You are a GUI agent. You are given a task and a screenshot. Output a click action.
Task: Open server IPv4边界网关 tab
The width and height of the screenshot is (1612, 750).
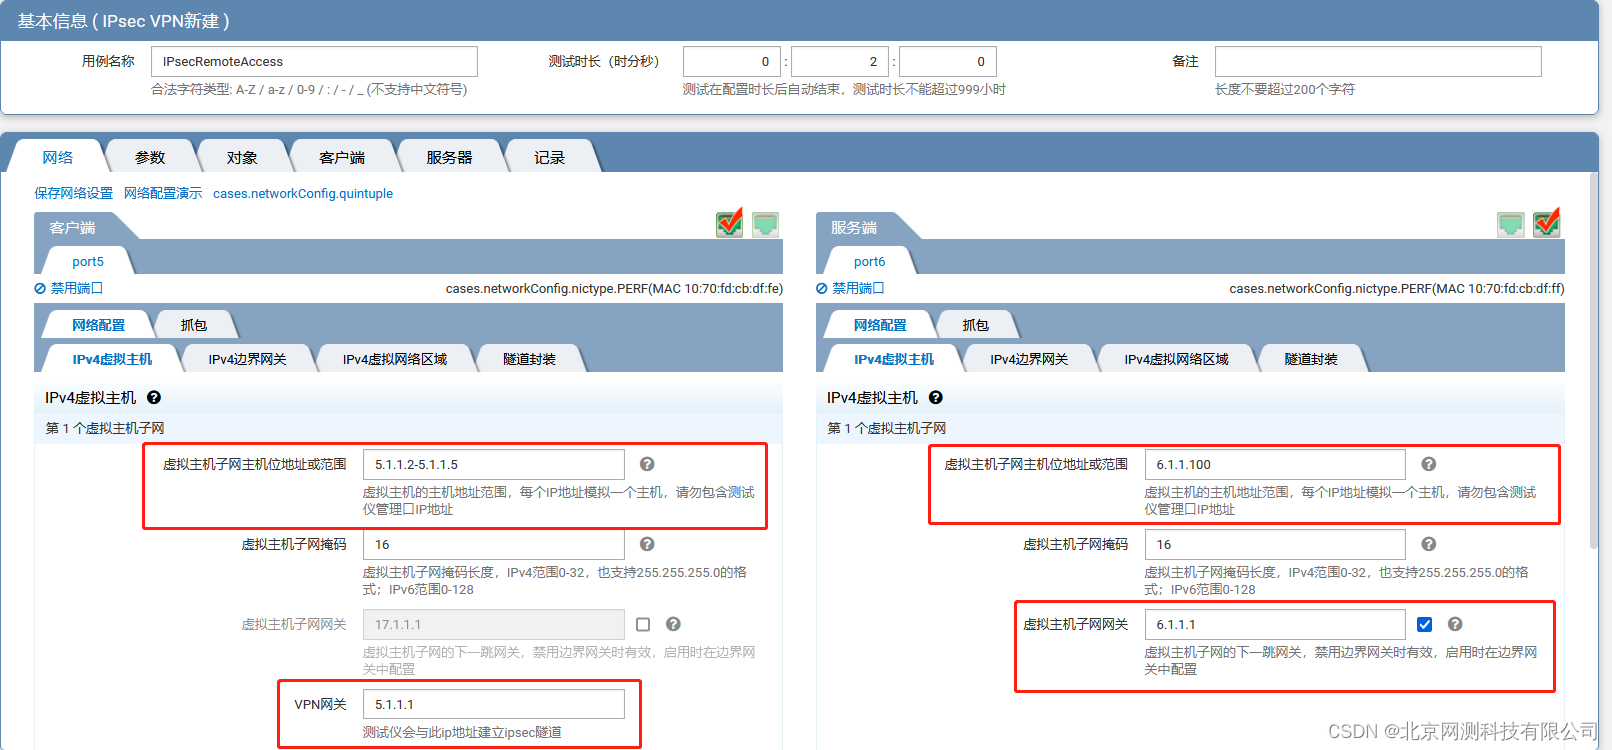[x=1029, y=359]
